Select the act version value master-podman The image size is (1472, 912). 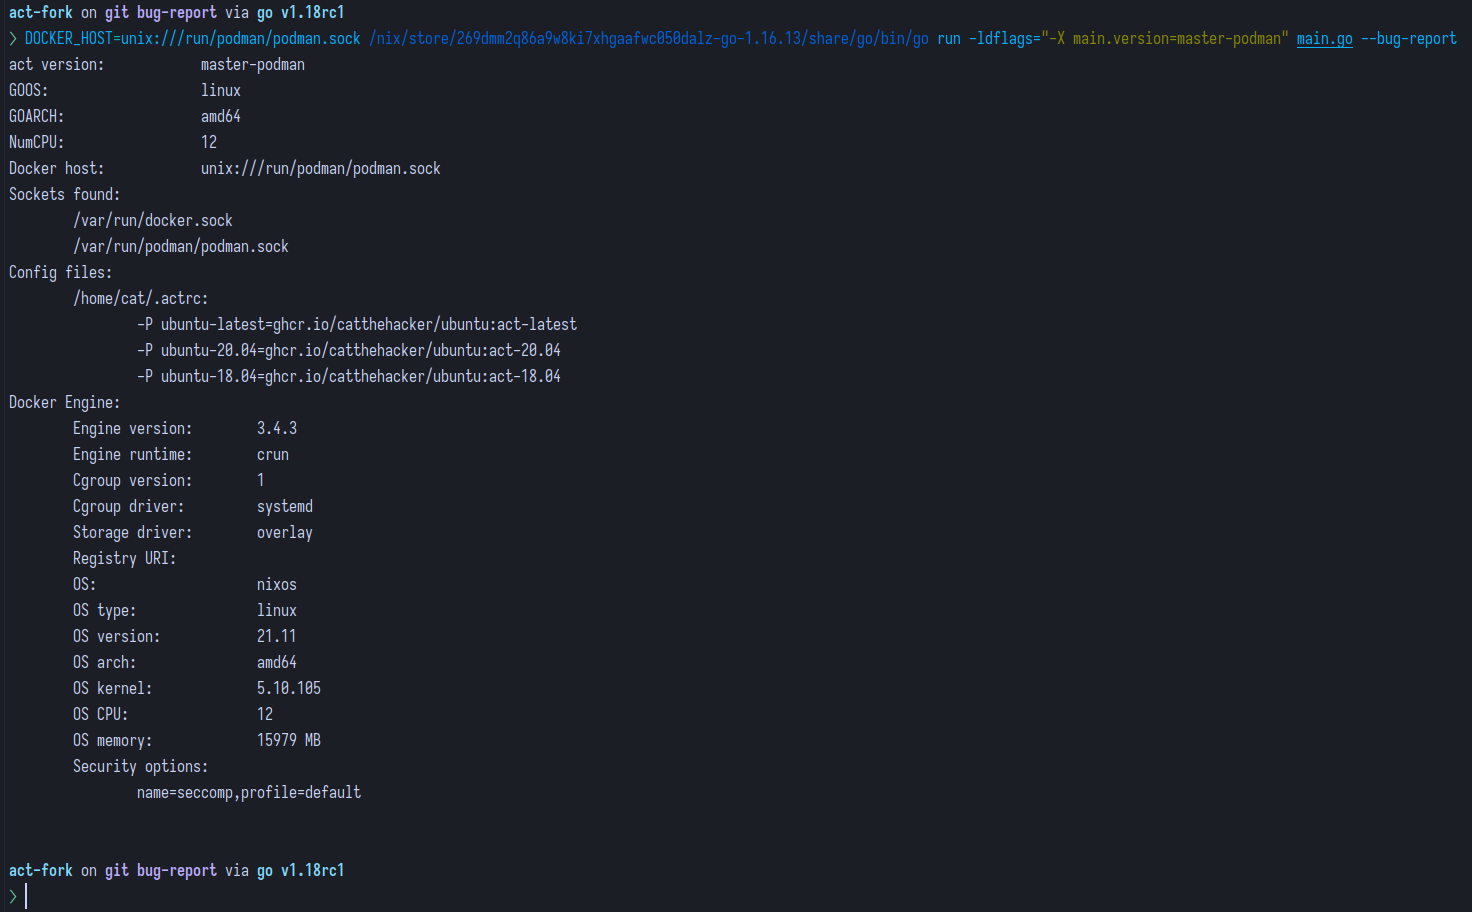point(253,65)
